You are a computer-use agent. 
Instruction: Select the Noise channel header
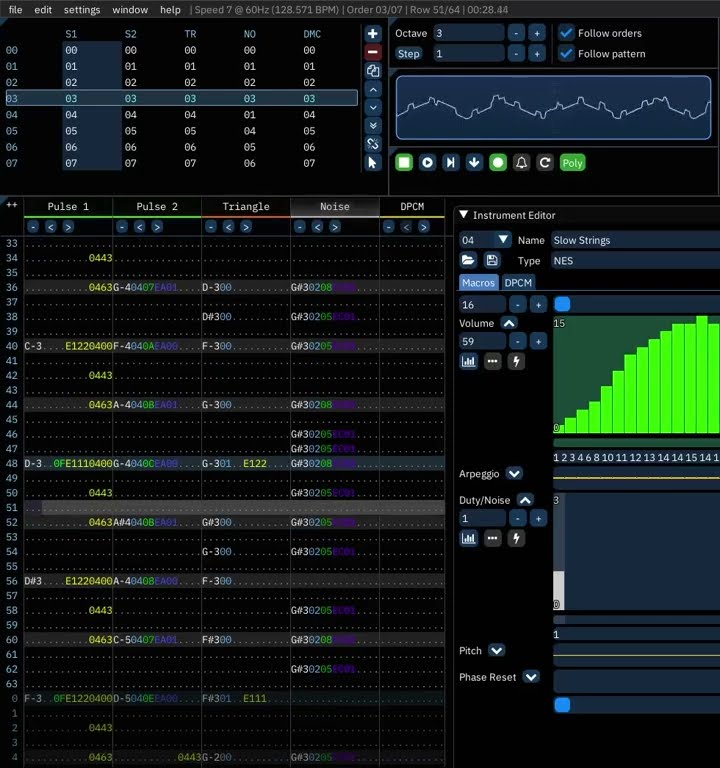335,207
